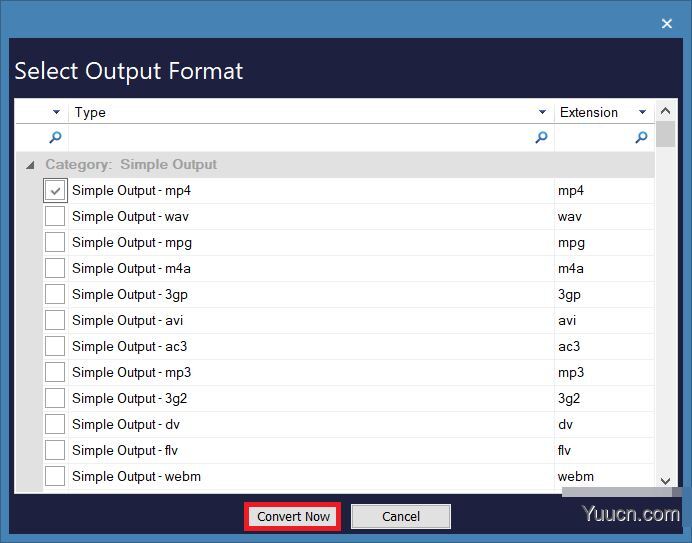Screen dimensions: 692x543
Task: Click the dv extension cell
Action: point(604,425)
